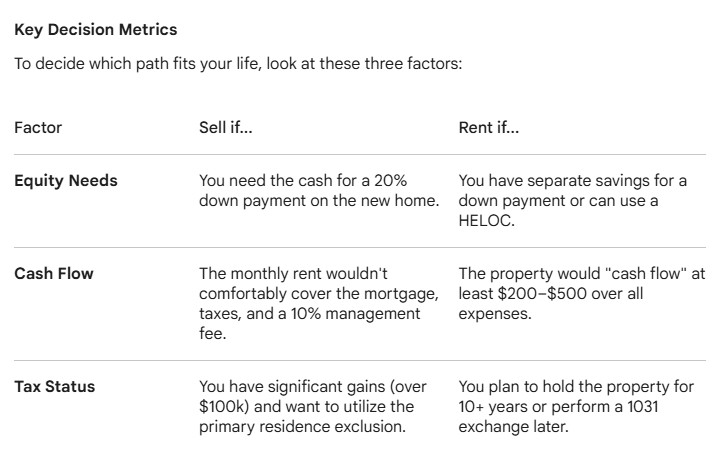Click the "10+ years" text
This screenshot has height=453, width=716.
point(487,406)
